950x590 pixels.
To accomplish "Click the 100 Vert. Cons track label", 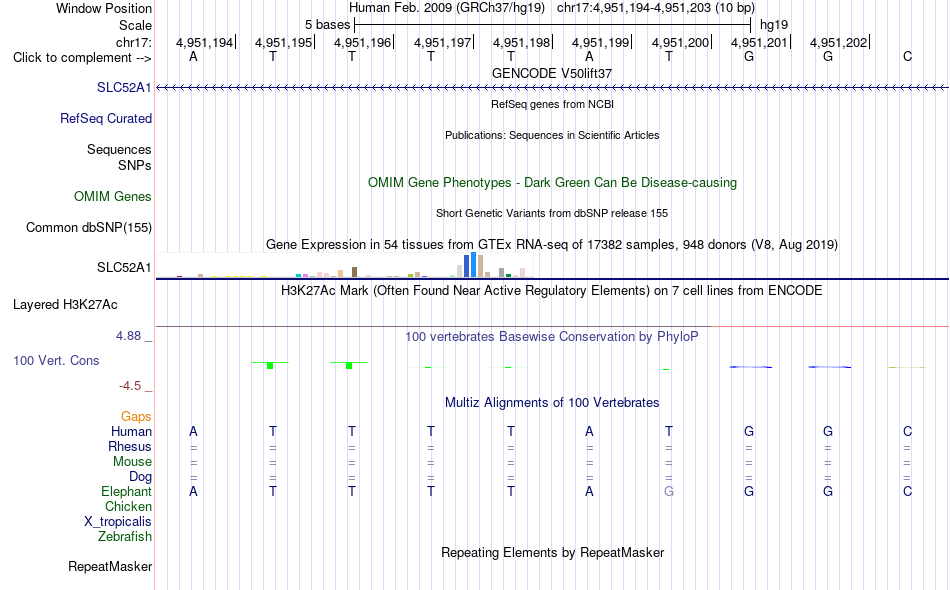I will [x=56, y=360].
